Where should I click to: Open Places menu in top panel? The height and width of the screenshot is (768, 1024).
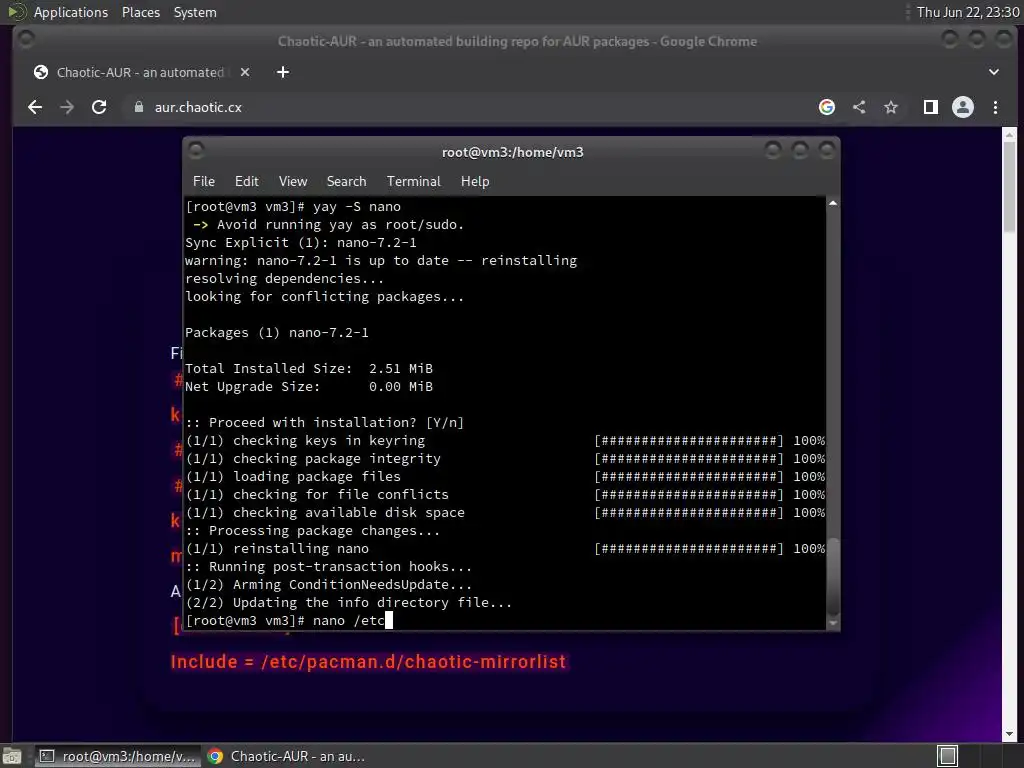(x=141, y=12)
